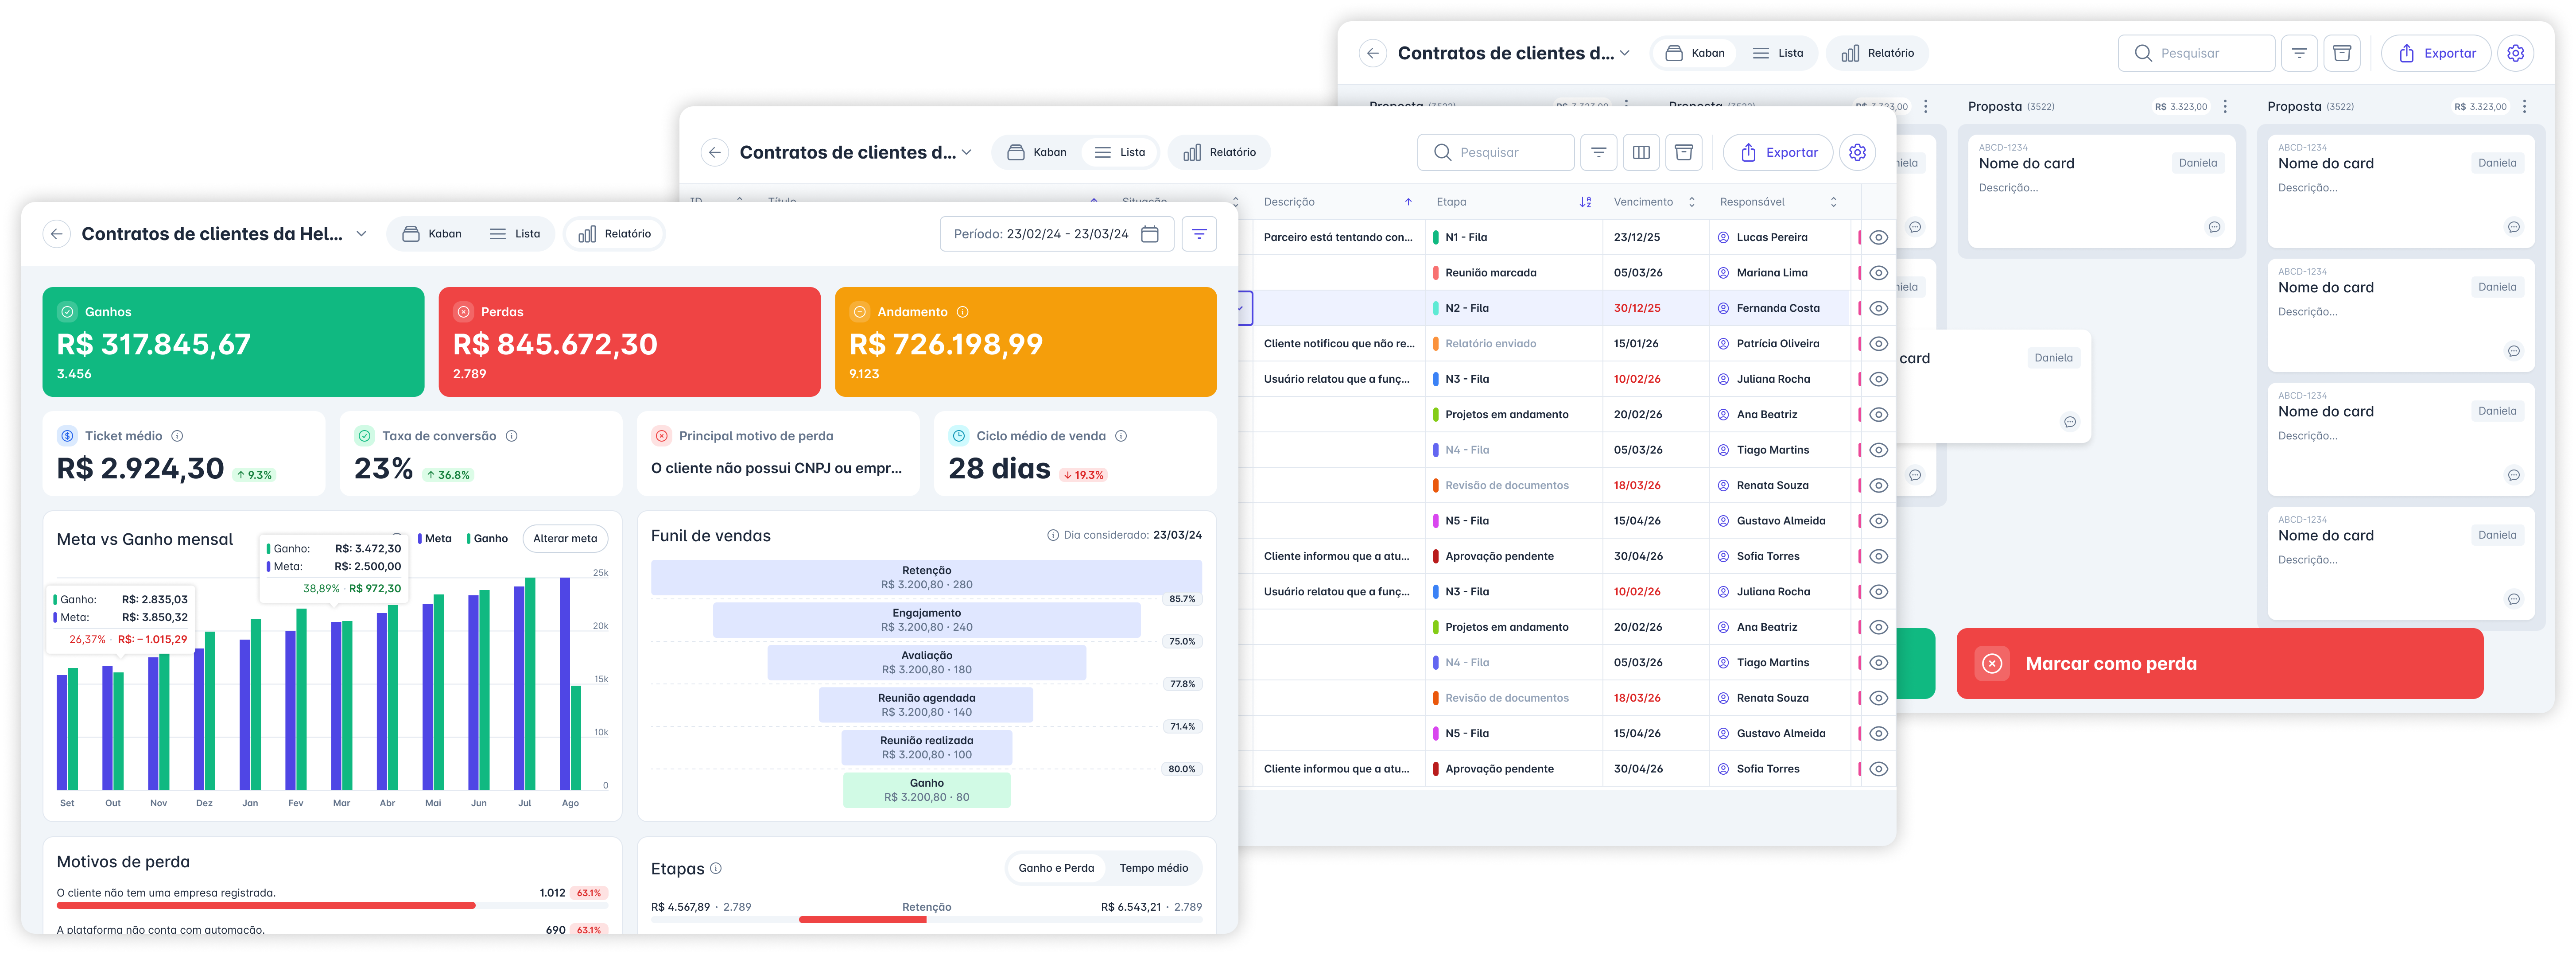Click Exportar in middle Lista window

(x=1778, y=152)
